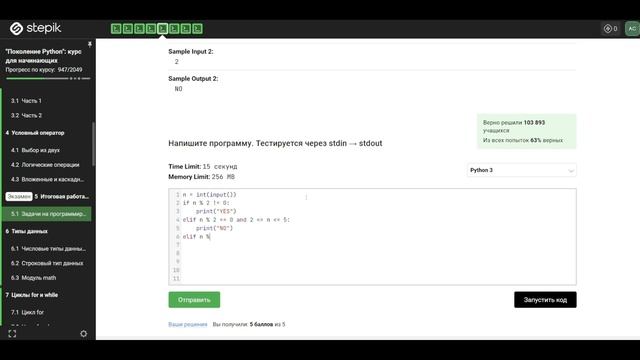Click the sidebar vertical scrollbar
This screenshot has height=360, width=640.
93,144
